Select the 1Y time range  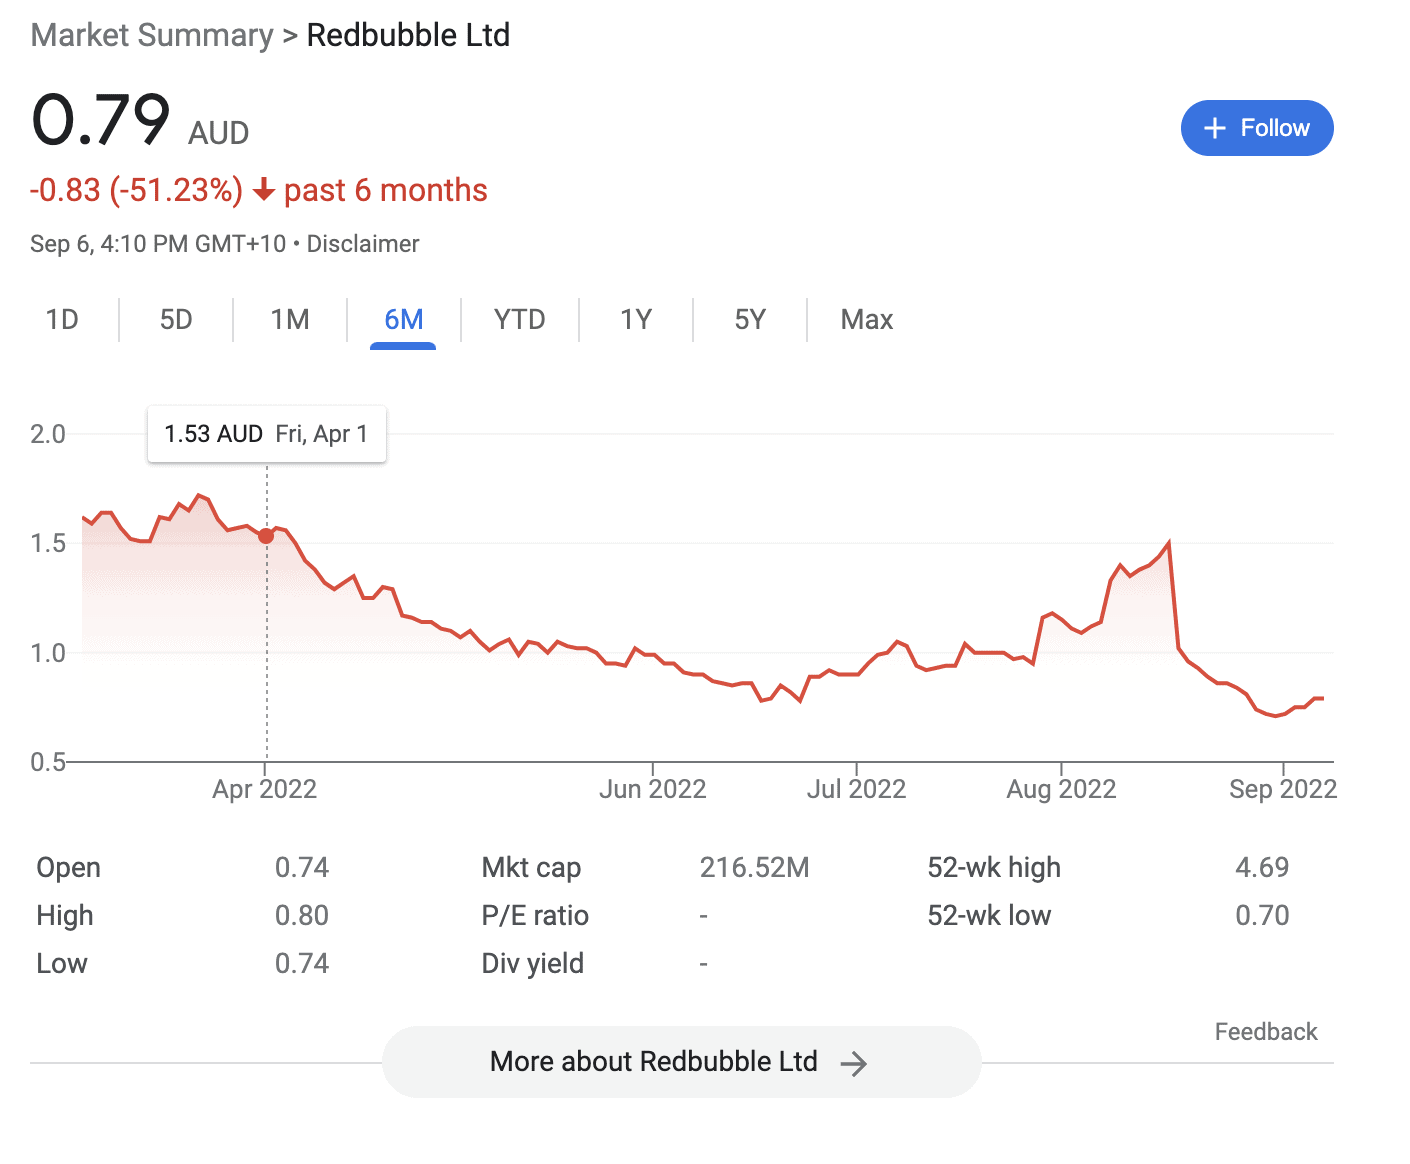pos(635,319)
